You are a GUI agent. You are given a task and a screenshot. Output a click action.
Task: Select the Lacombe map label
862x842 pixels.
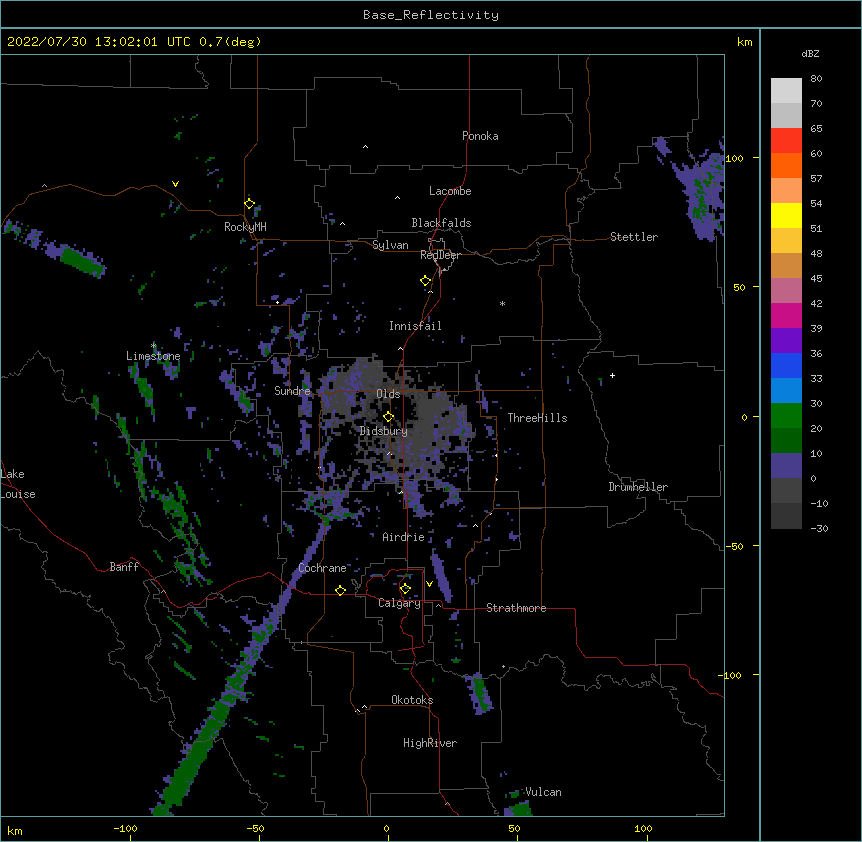[450, 191]
